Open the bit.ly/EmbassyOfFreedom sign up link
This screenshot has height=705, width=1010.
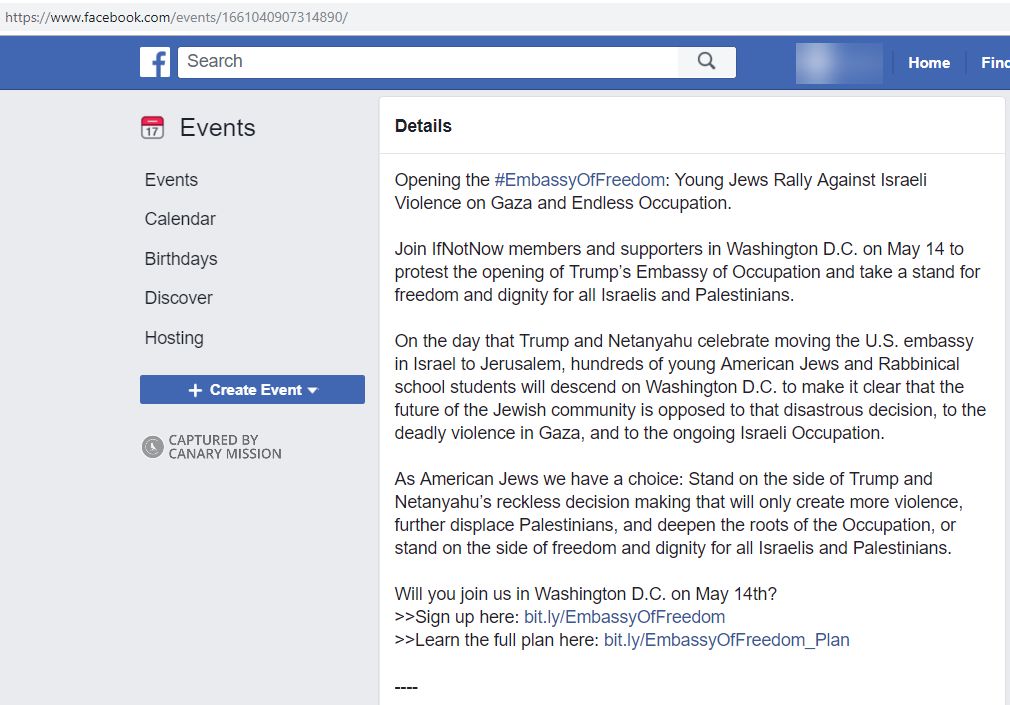624,617
